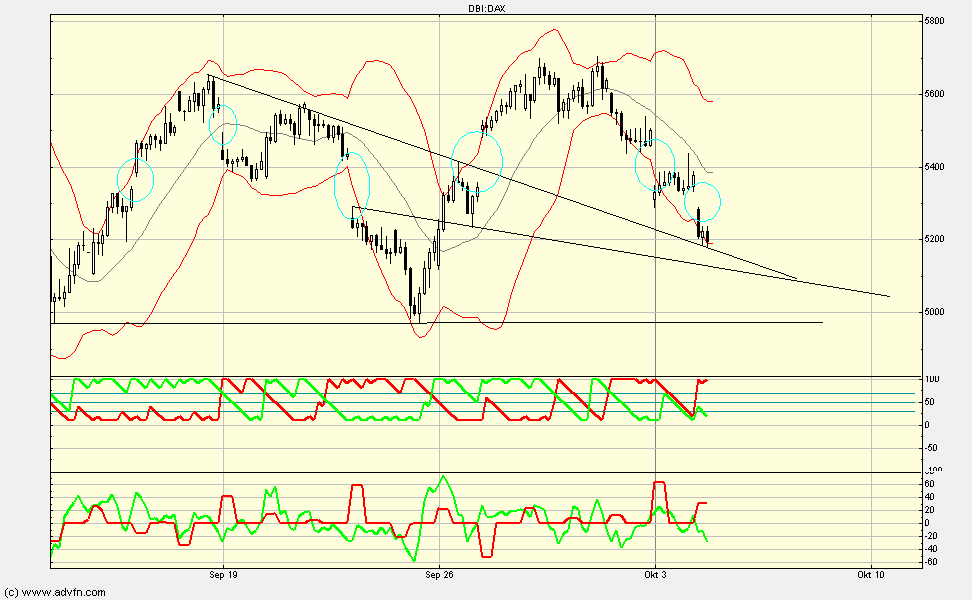972x600 pixels.
Task: Click the last cyan circle after Okt 3
Action: [702, 203]
